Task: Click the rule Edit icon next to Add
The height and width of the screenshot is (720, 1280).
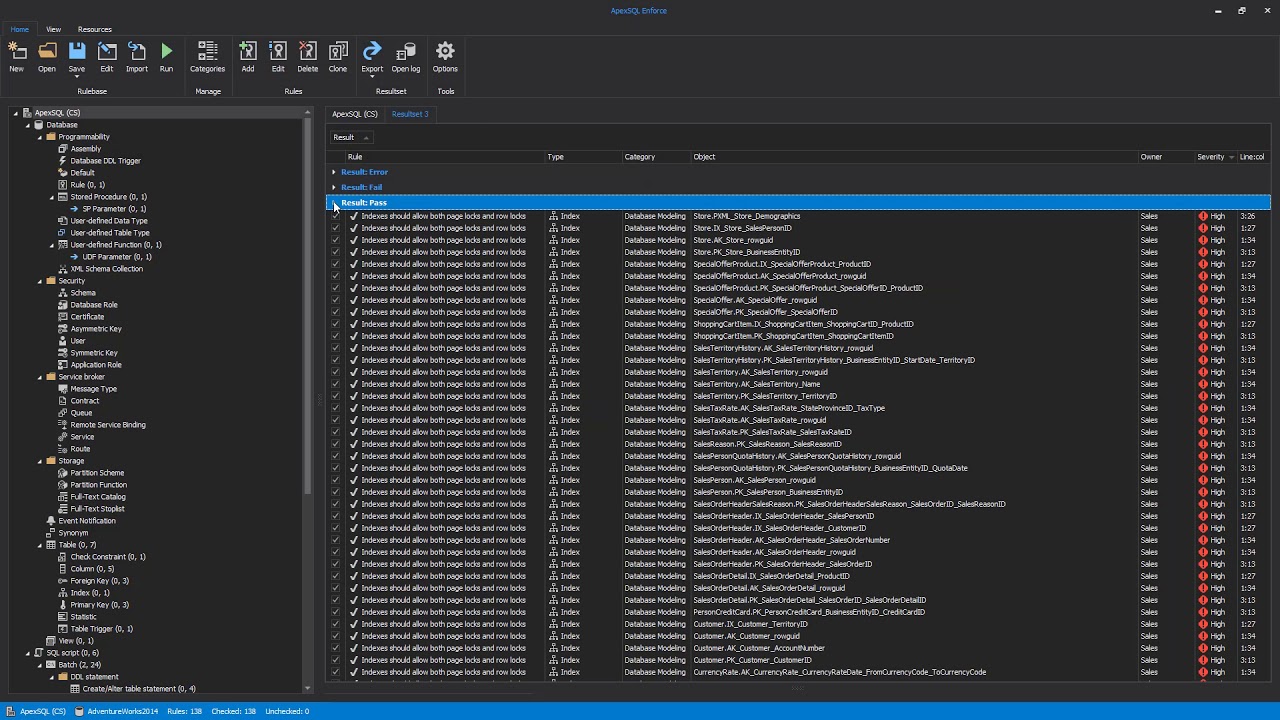Action: [278, 51]
